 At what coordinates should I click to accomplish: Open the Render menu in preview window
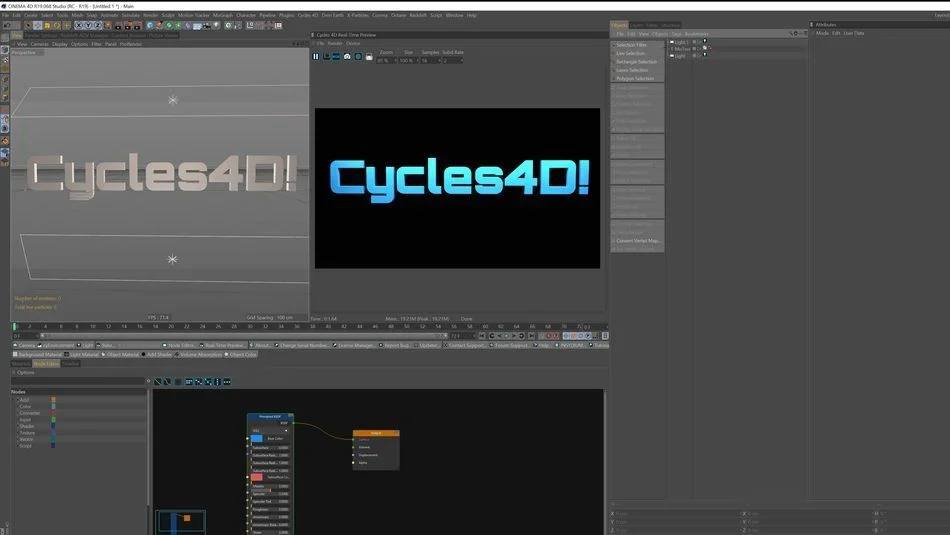[x=335, y=44]
